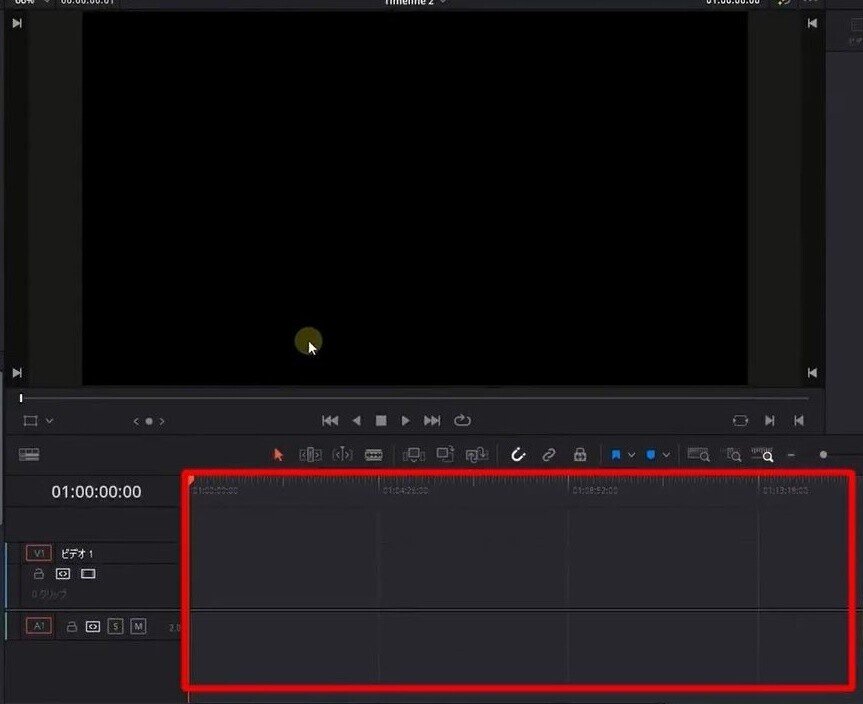Toggle linked selection chain icon
Image resolution: width=863 pixels, height=704 pixels.
pyautogui.click(x=549, y=455)
